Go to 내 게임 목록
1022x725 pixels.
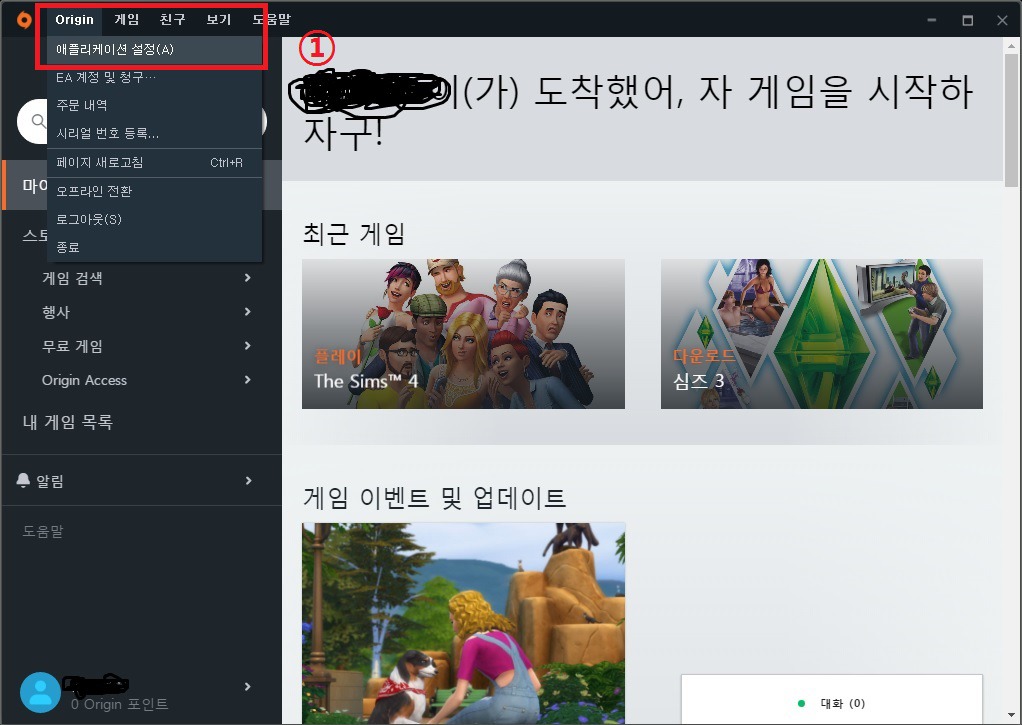(68, 422)
